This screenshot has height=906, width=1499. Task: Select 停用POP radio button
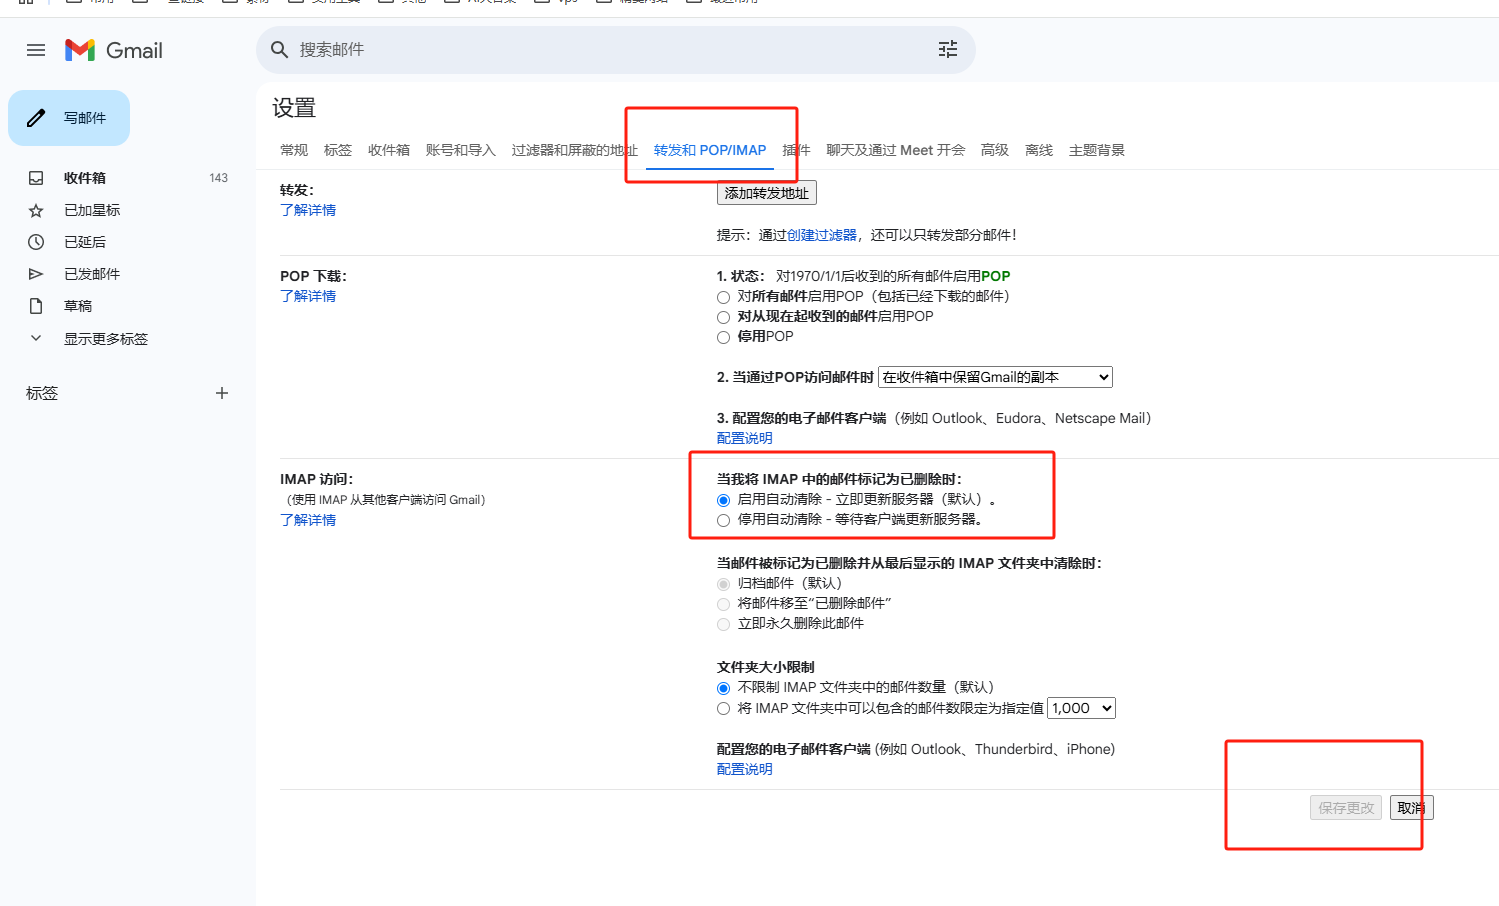[x=723, y=337]
